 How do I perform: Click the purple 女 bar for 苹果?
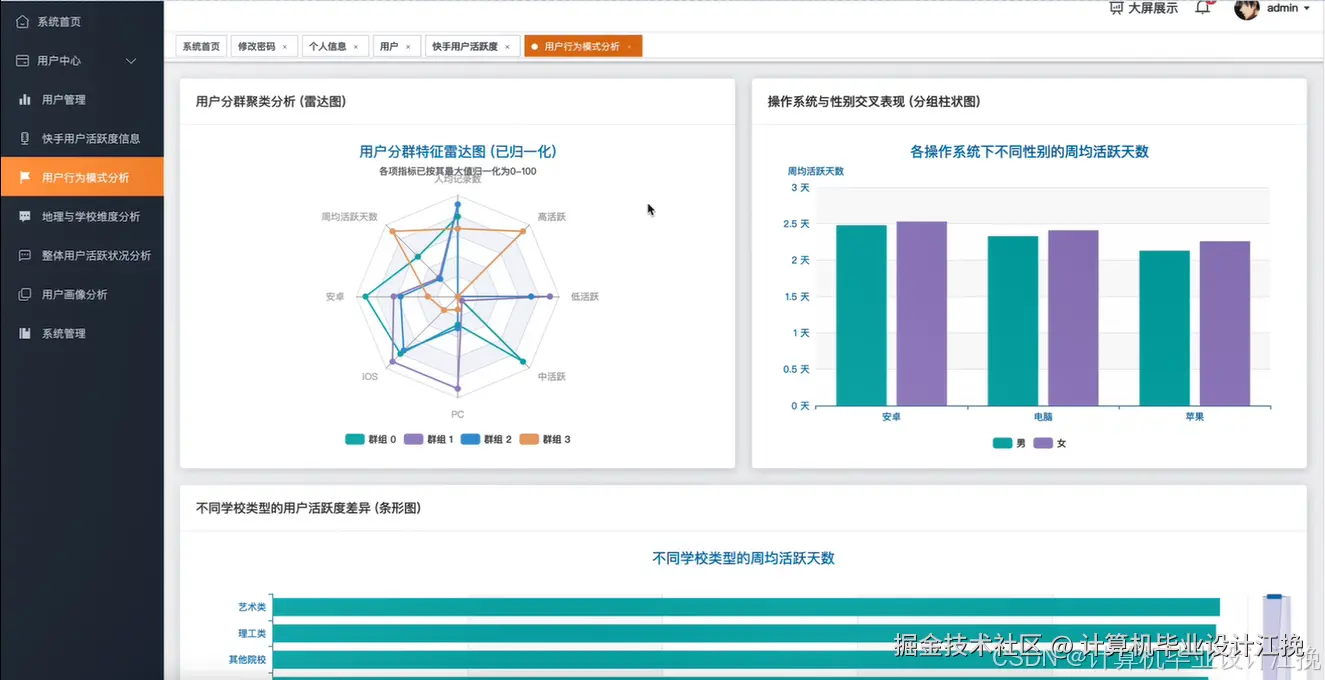click(x=1225, y=323)
